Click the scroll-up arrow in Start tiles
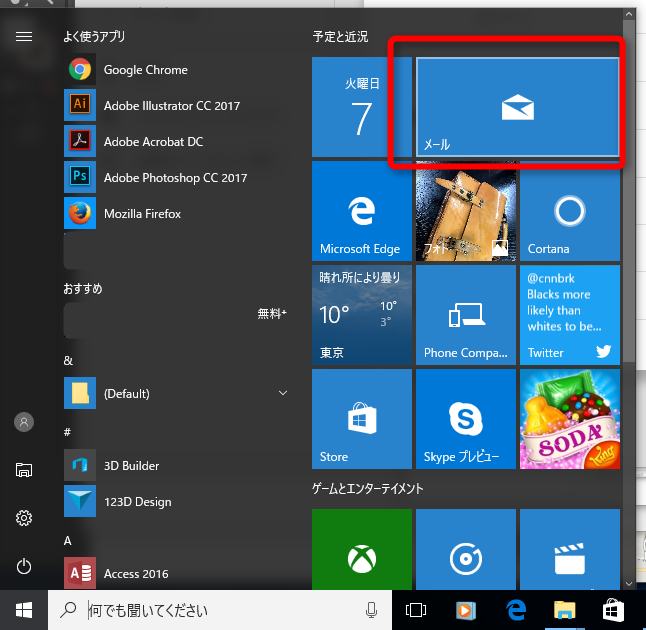Screen dimensions: 646x630 point(629,14)
